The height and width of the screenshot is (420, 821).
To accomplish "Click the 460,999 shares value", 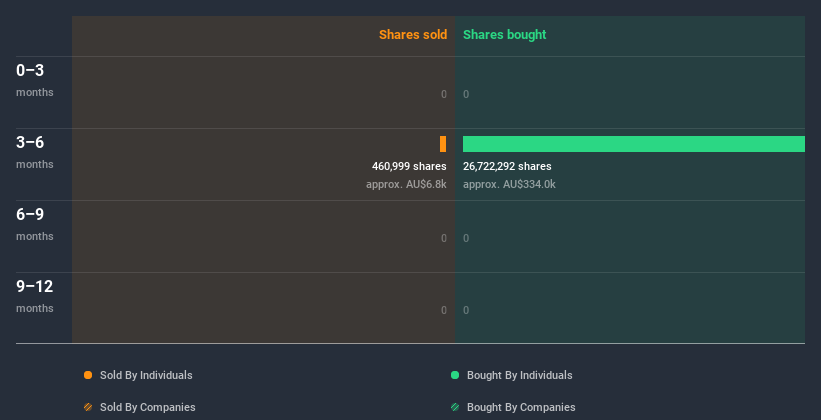I will (409, 167).
